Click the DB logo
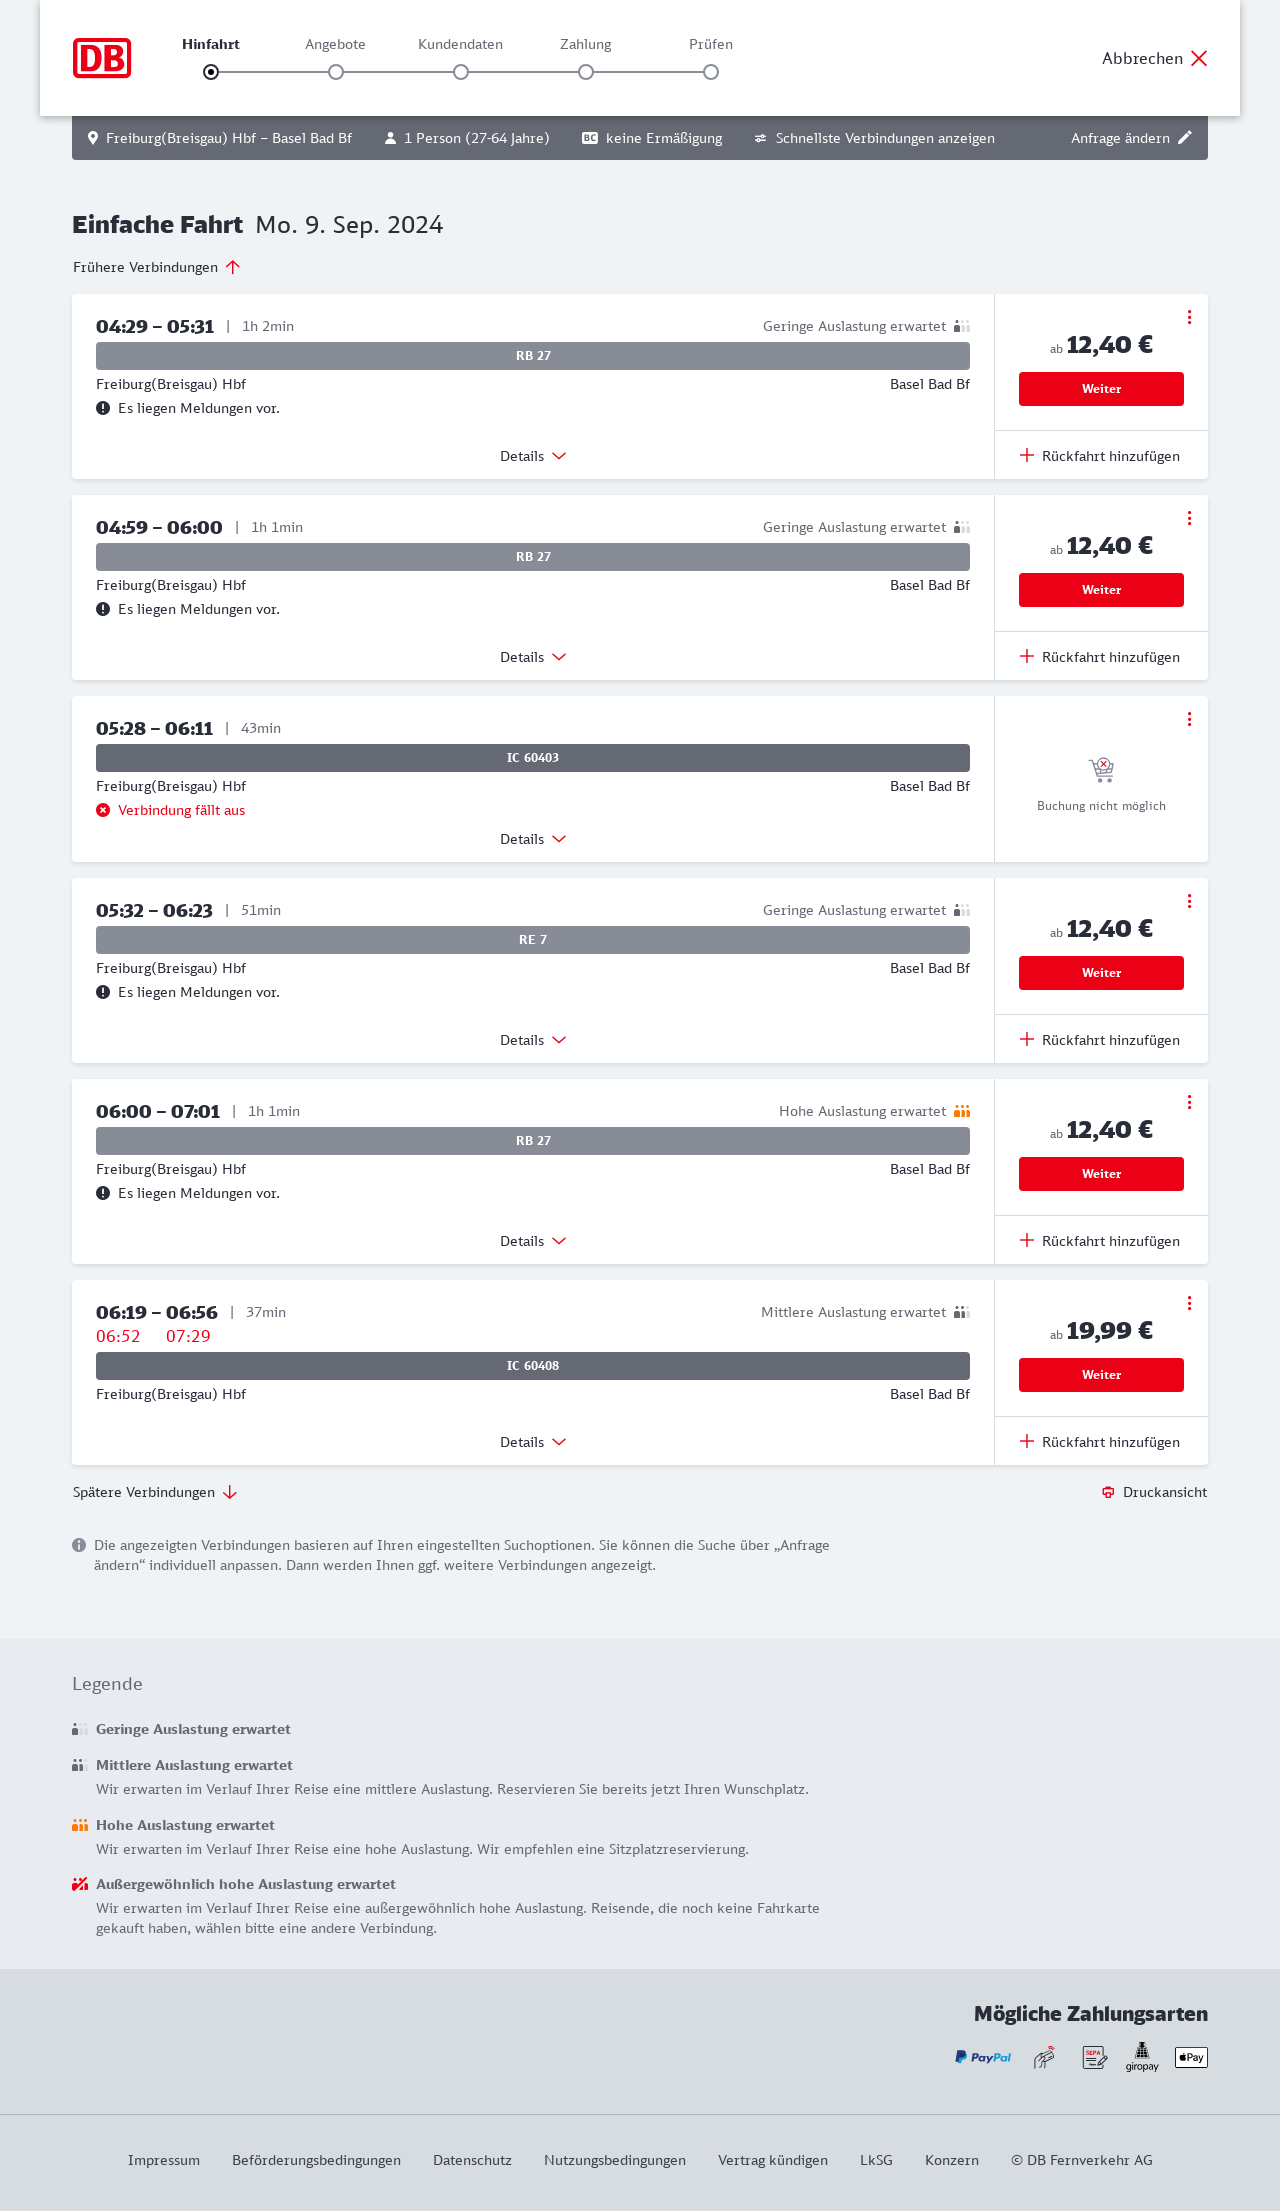The height and width of the screenshot is (2211, 1280). coord(102,58)
